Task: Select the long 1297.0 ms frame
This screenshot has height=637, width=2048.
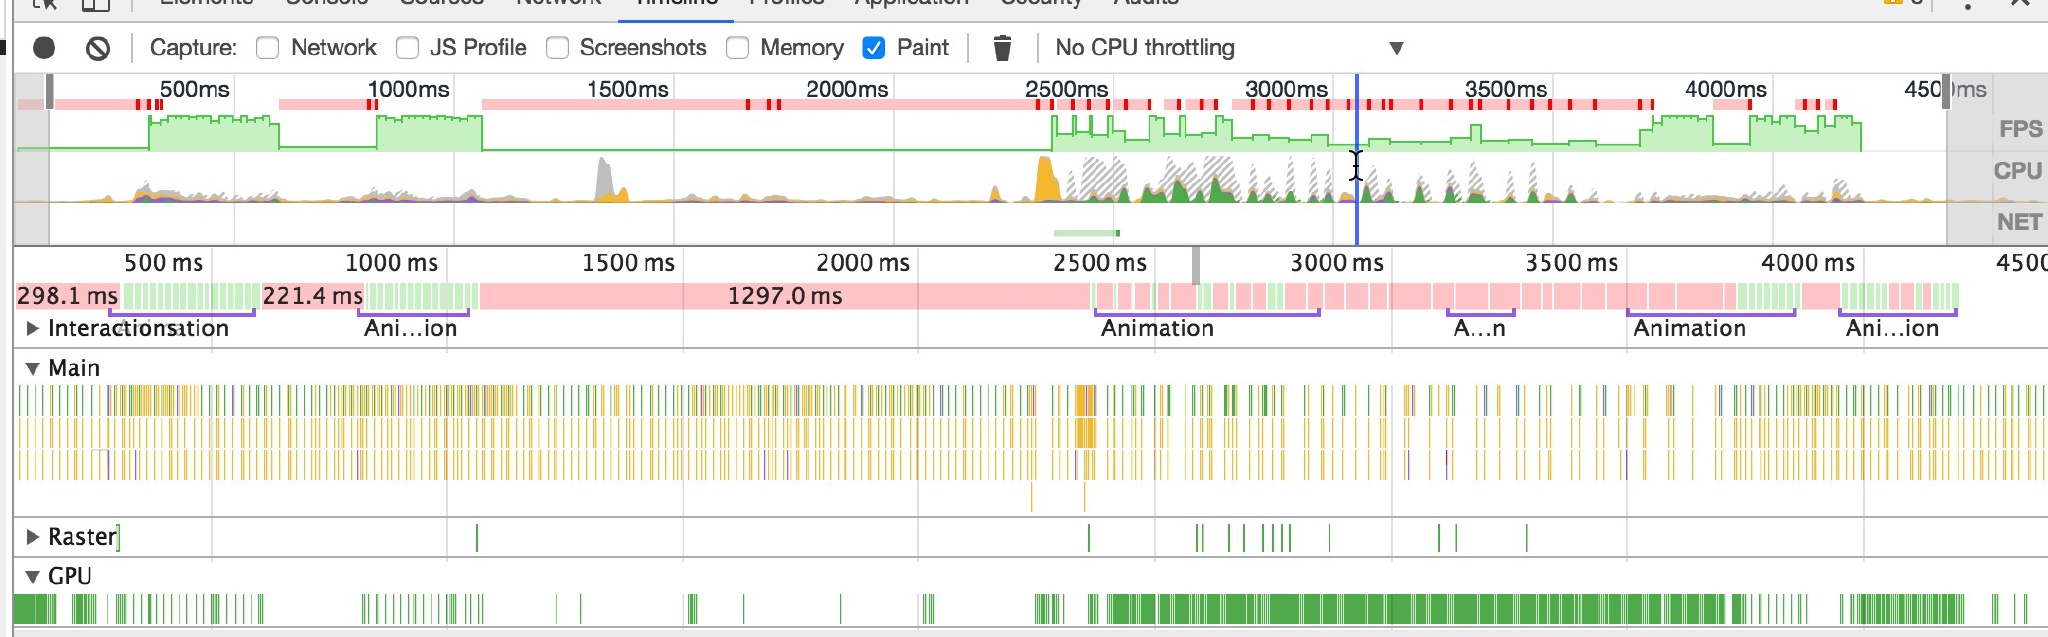Action: tap(785, 296)
